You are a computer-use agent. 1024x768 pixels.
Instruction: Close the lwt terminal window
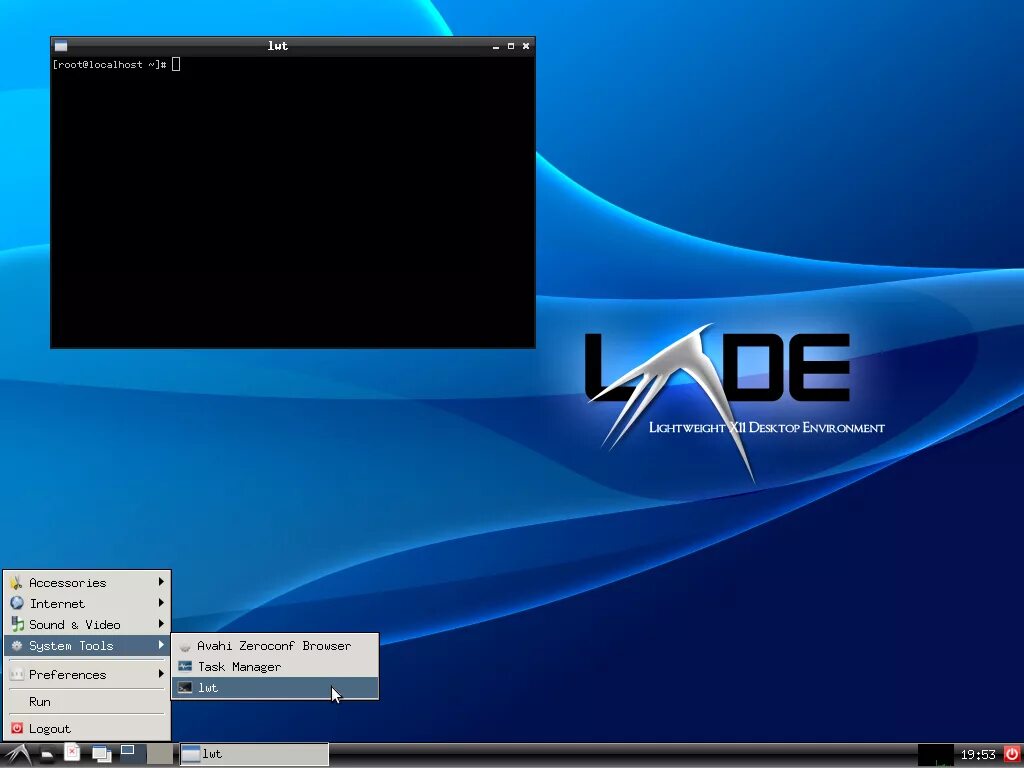(x=526, y=46)
